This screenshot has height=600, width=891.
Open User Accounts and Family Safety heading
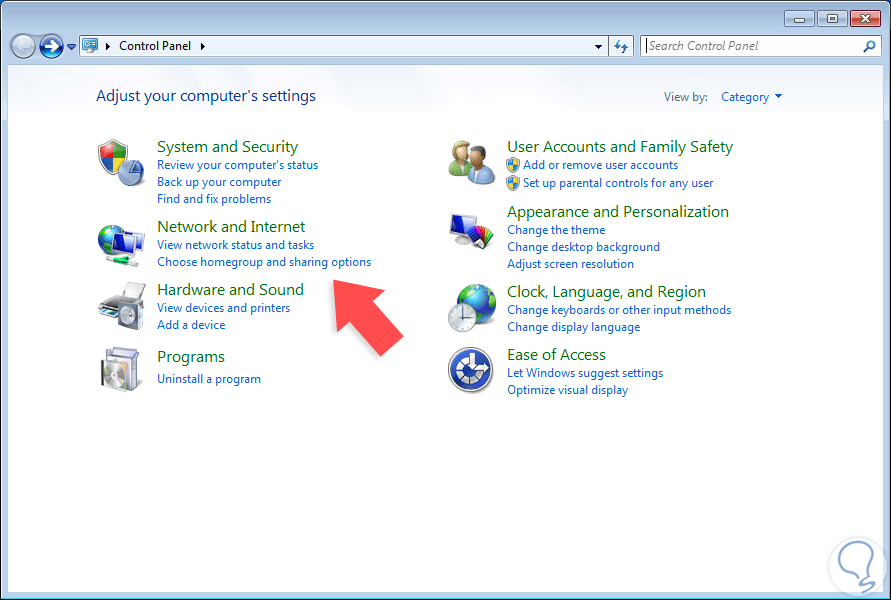pos(620,147)
